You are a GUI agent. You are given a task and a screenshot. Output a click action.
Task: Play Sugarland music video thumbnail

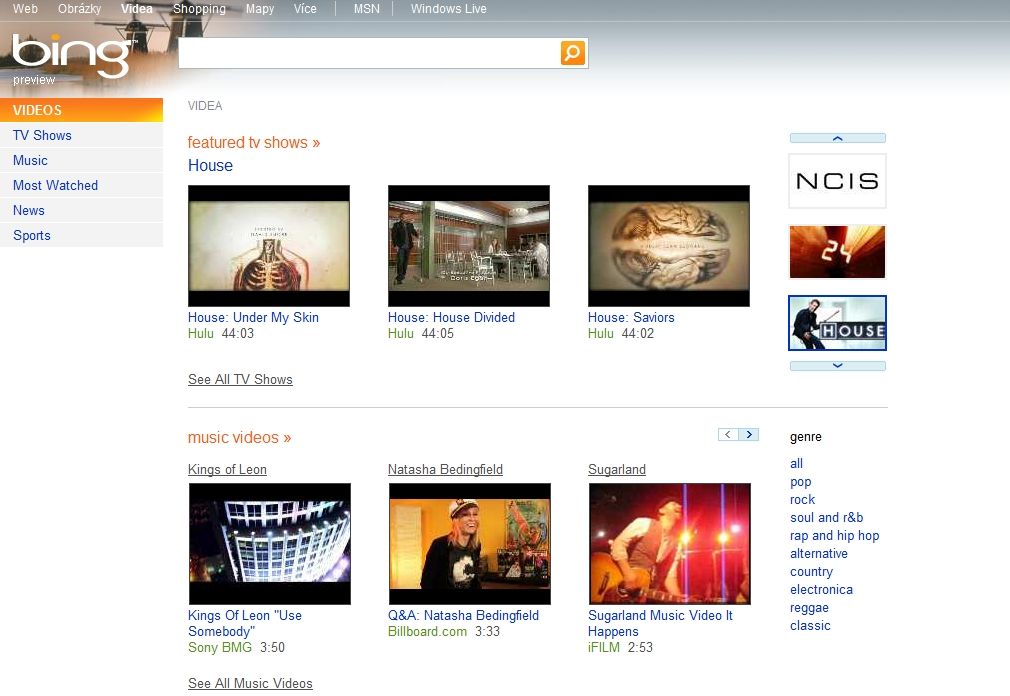pos(670,544)
